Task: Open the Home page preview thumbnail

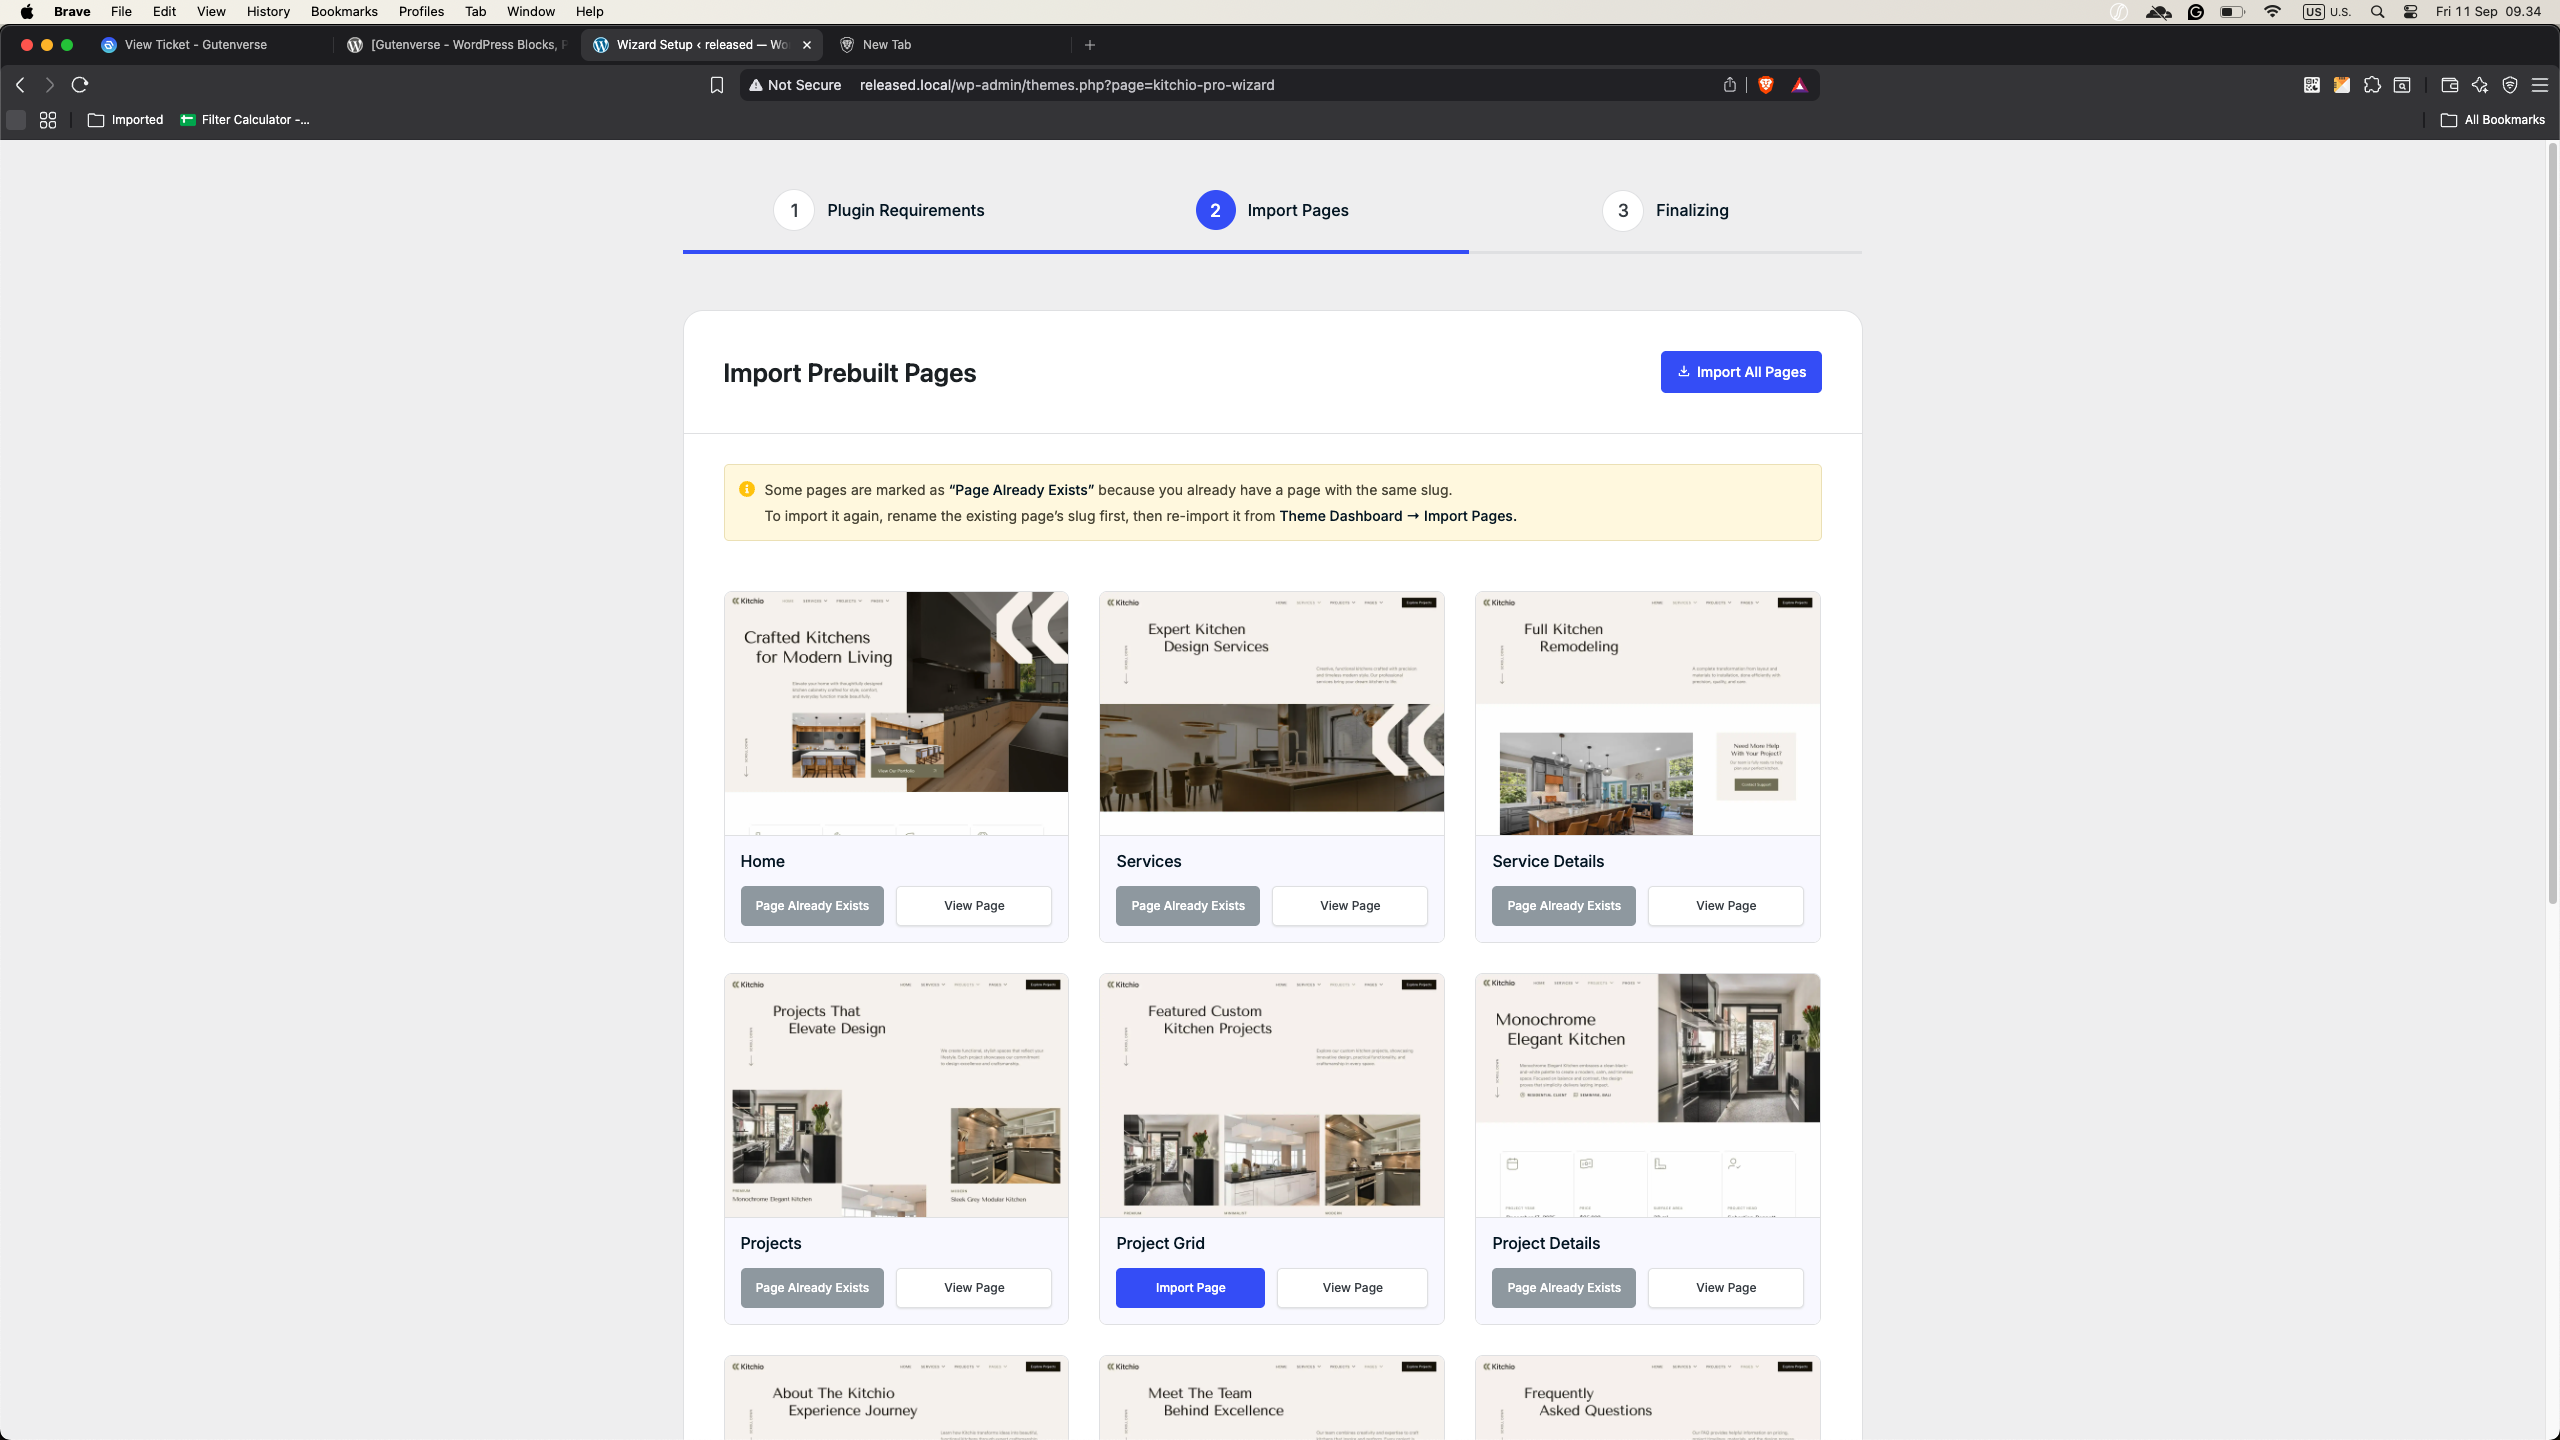Action: (896, 713)
